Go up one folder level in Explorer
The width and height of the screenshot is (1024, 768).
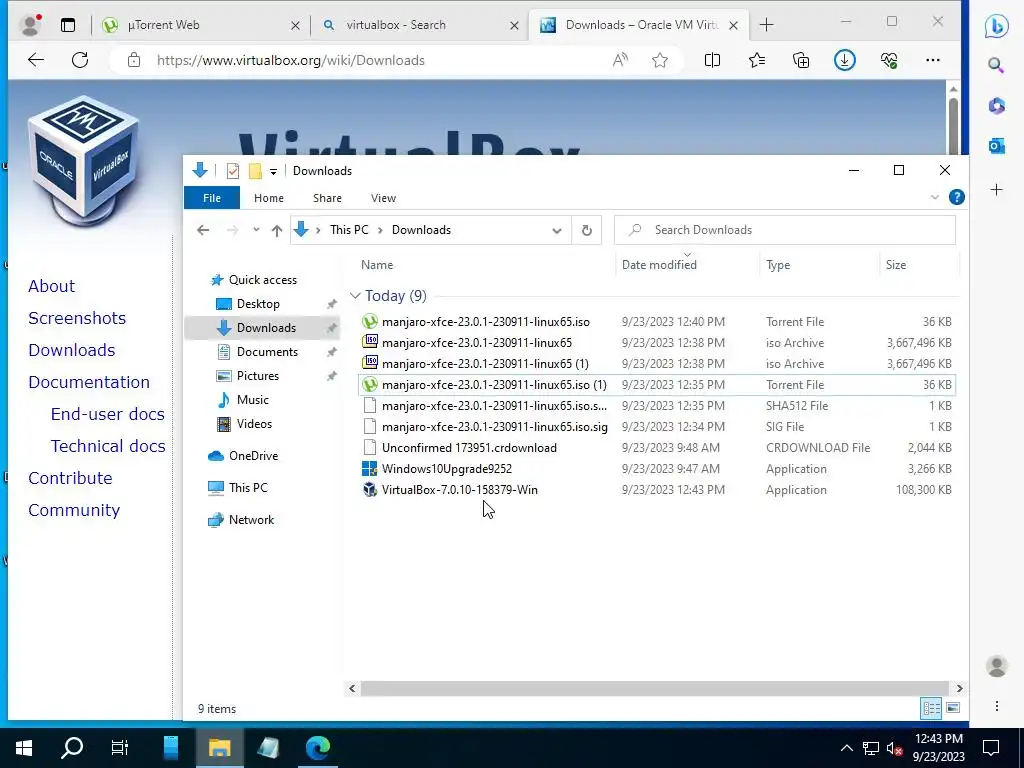coord(277,230)
